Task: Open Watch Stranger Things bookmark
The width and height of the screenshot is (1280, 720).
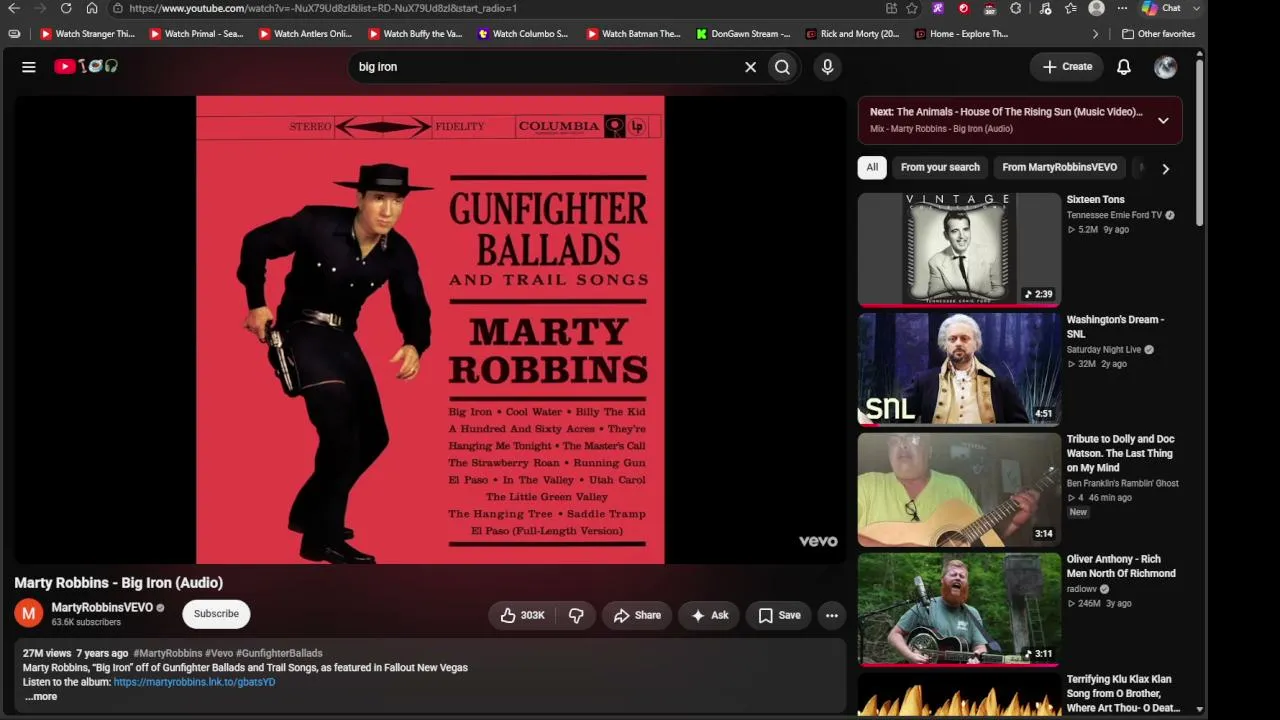Action: [x=87, y=34]
